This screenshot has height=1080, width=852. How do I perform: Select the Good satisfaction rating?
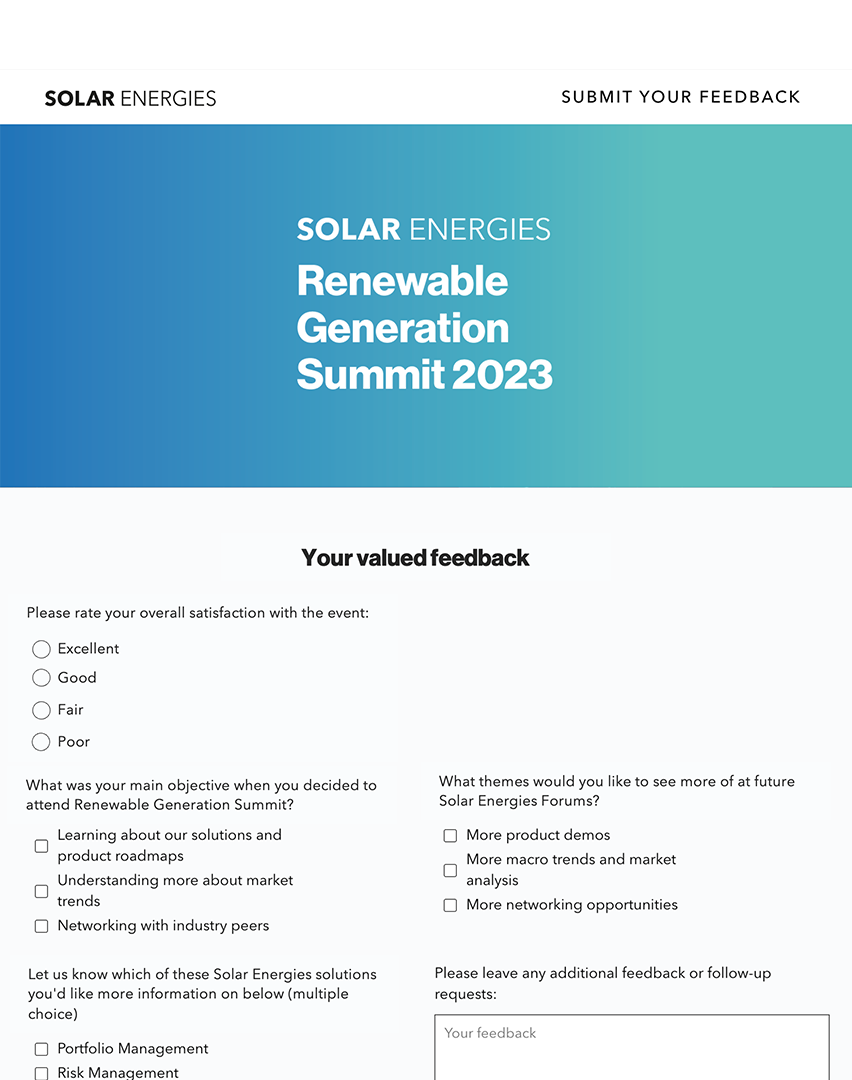click(x=41, y=678)
